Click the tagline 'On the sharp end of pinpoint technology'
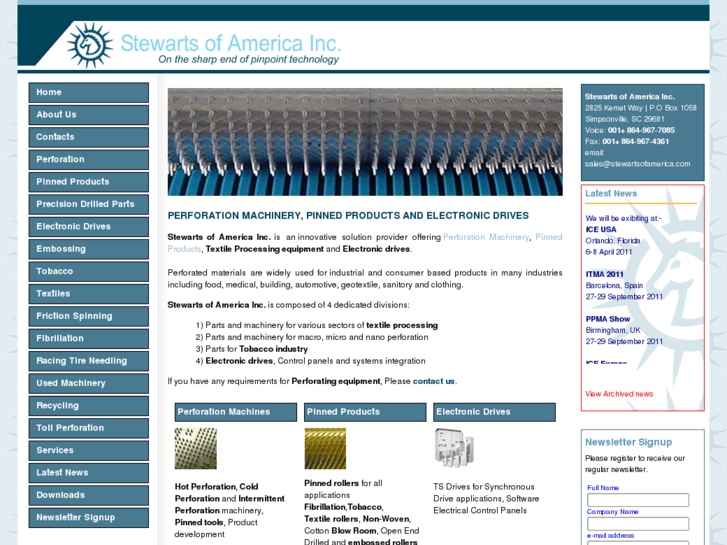727x545 pixels. coord(249,59)
